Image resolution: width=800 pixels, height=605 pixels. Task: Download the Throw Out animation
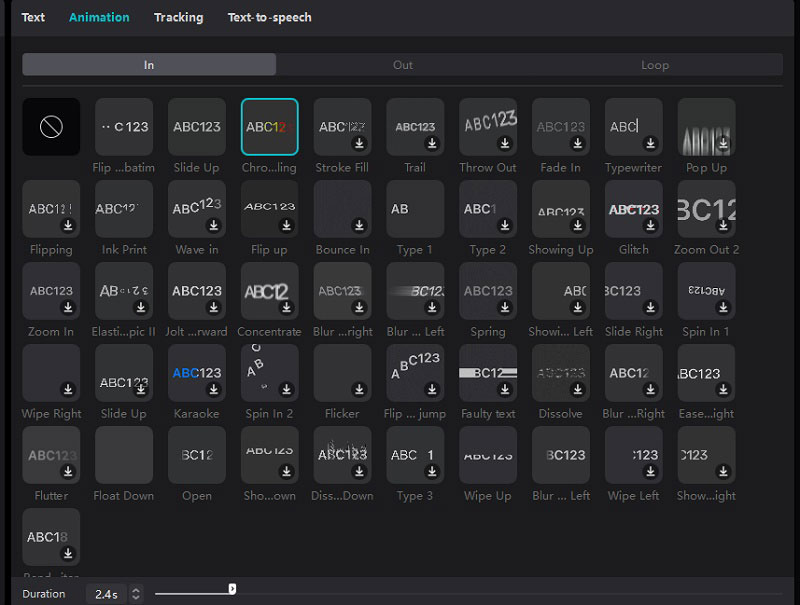click(x=505, y=143)
